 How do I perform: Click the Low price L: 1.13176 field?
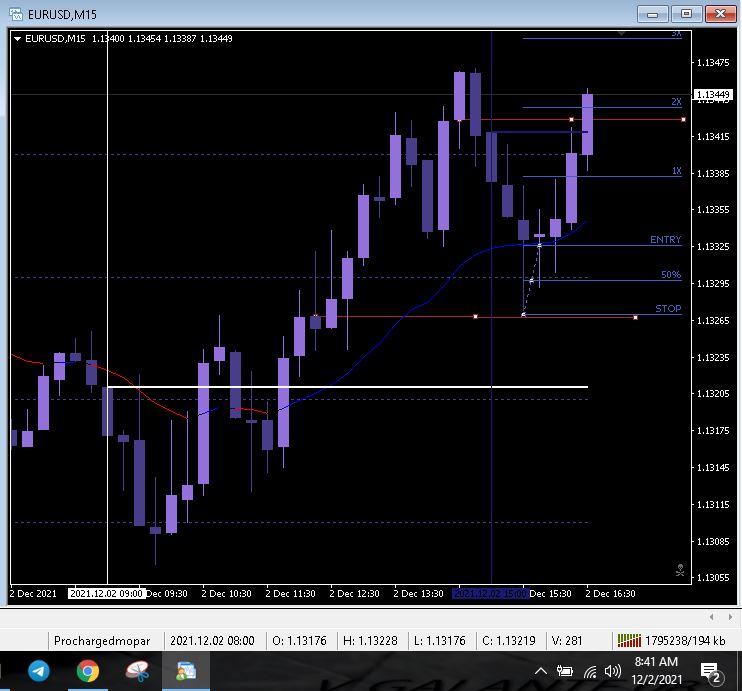pos(440,641)
